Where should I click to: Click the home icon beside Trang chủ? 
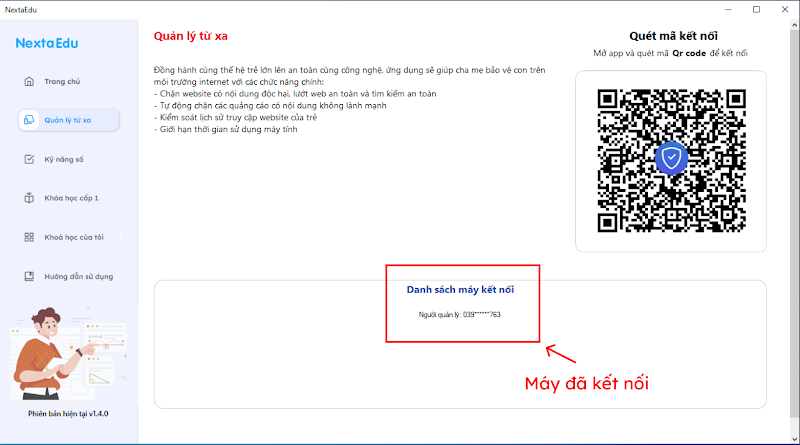[29, 81]
